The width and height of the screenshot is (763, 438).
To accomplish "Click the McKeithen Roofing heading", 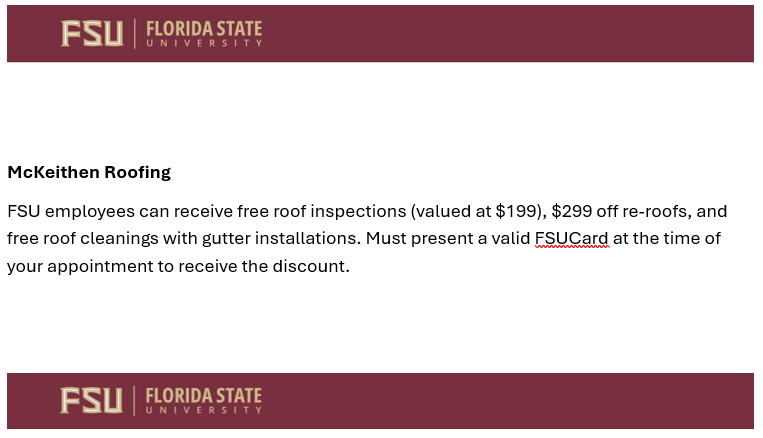I will [x=89, y=172].
